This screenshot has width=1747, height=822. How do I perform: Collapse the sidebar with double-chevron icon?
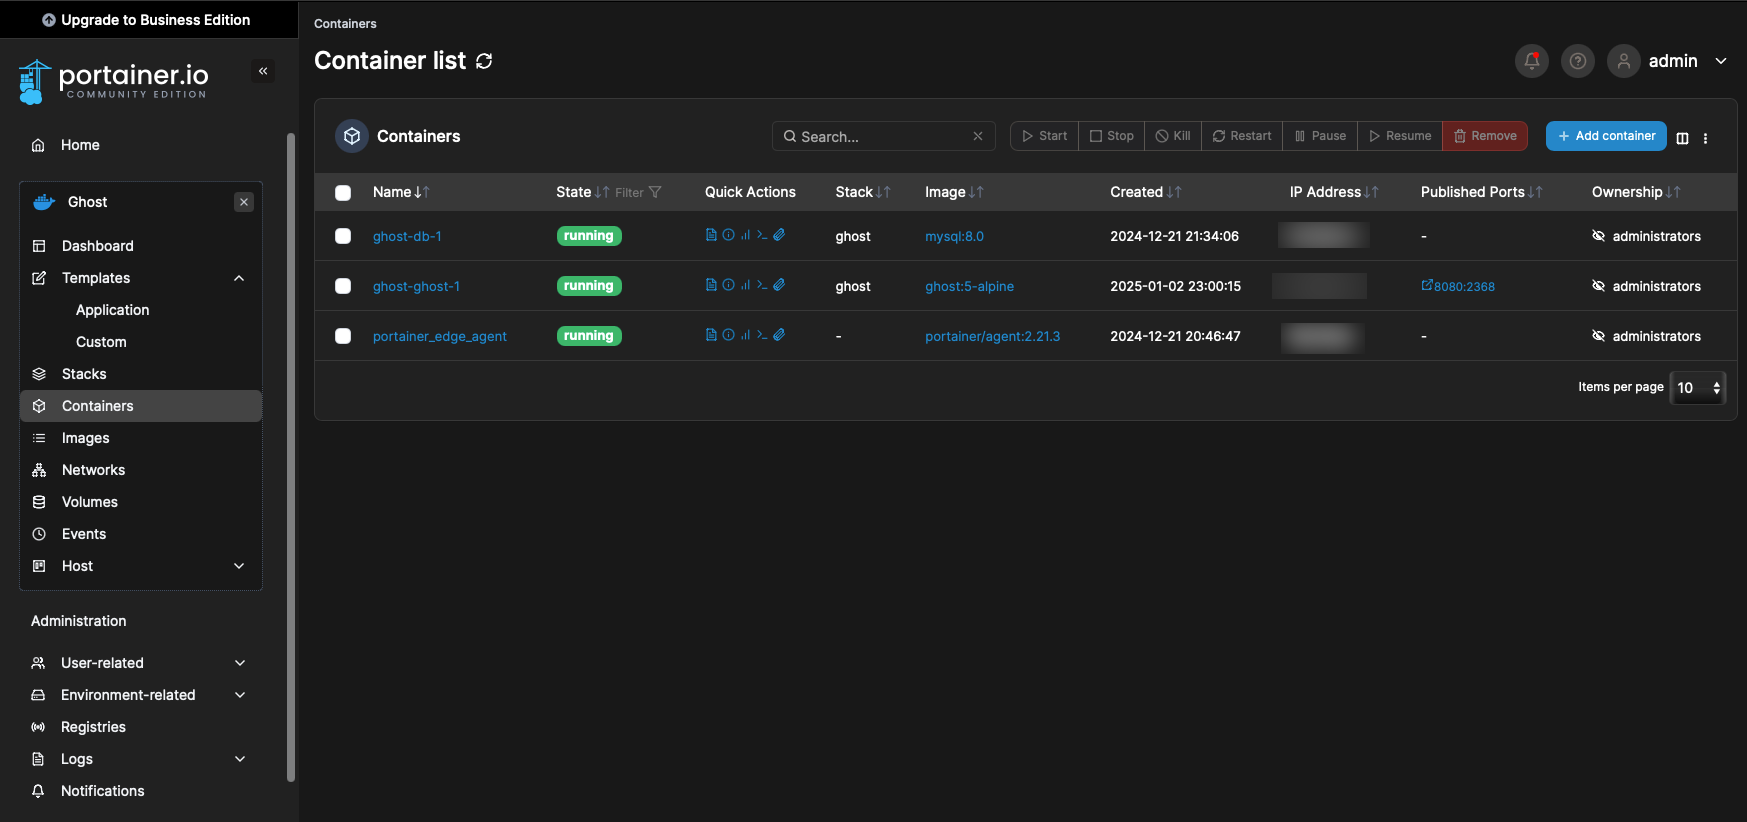pyautogui.click(x=263, y=71)
